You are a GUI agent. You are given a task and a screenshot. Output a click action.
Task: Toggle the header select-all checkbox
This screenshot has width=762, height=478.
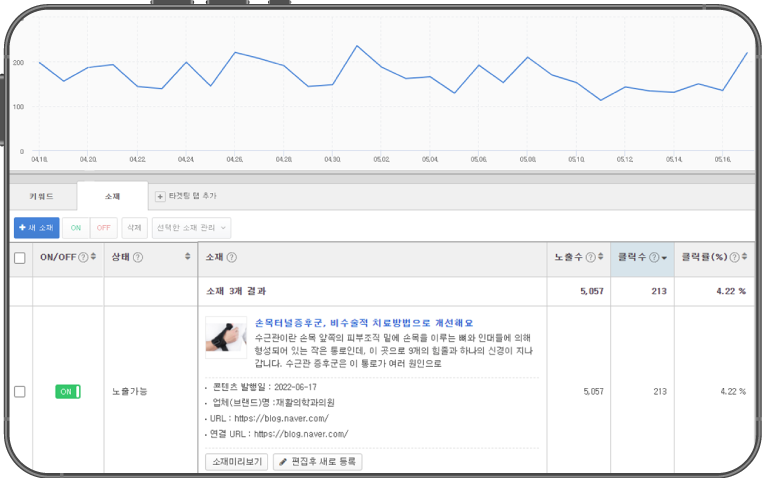20,258
